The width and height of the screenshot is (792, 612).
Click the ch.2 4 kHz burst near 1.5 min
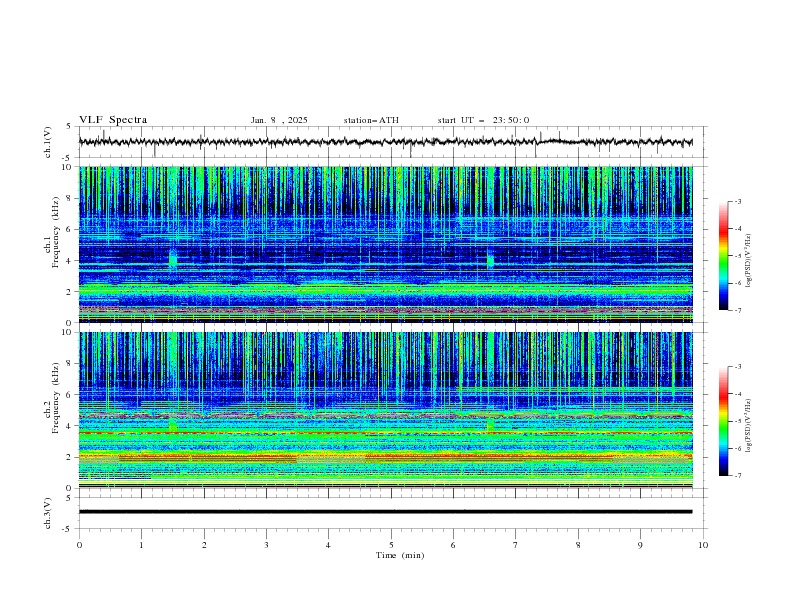pos(173,425)
